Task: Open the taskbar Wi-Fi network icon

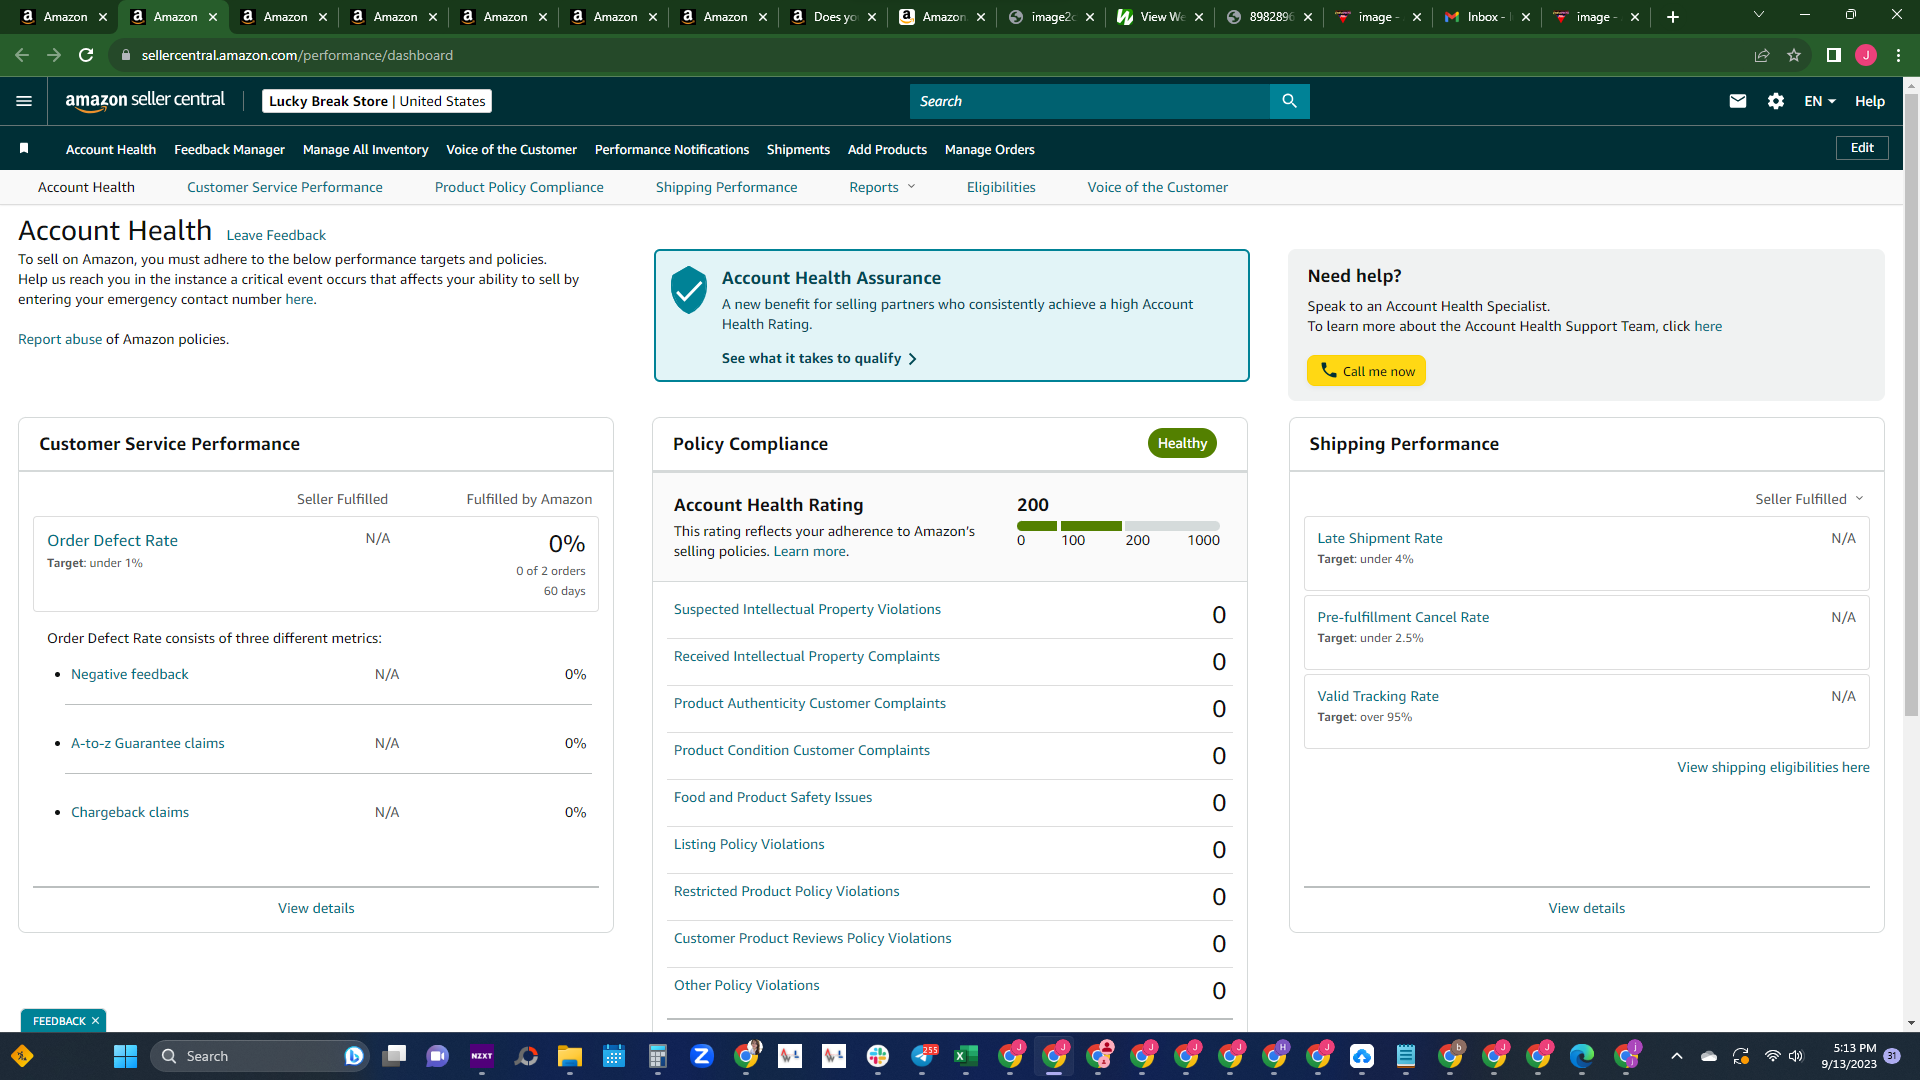Action: point(1772,1056)
